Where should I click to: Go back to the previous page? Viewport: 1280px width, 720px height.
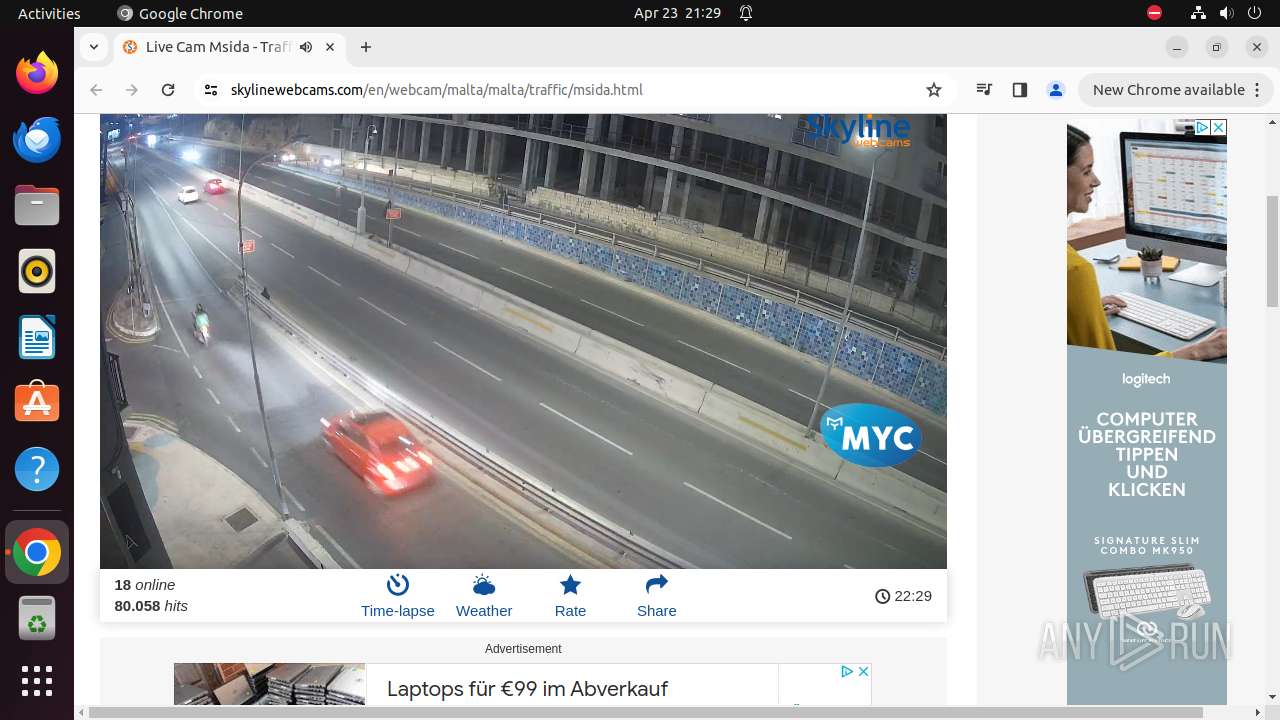click(x=96, y=90)
